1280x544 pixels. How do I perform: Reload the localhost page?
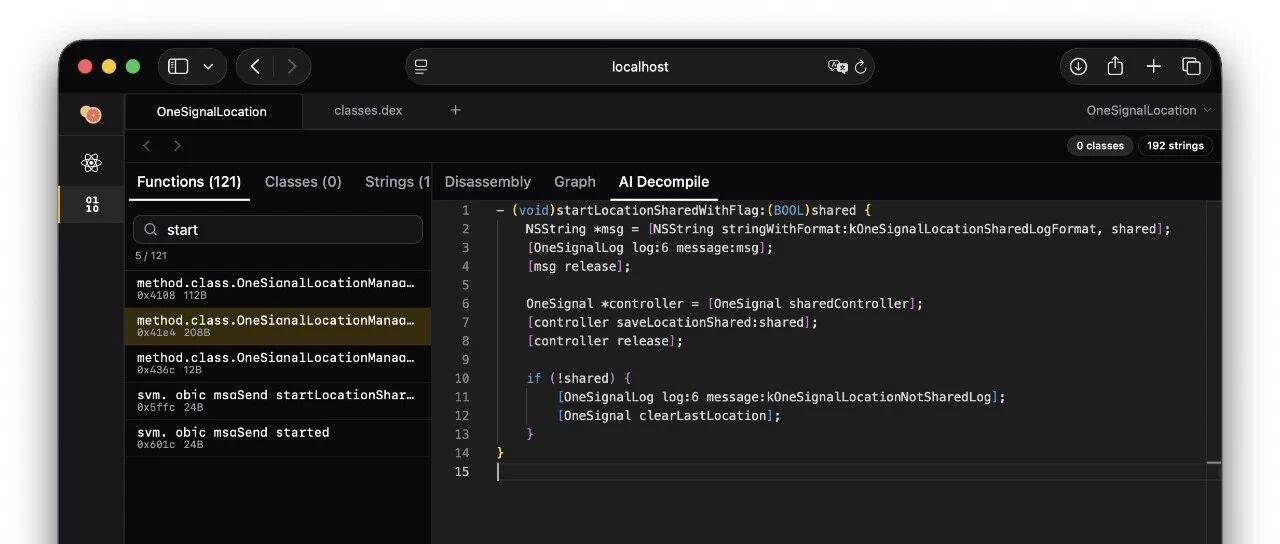[x=860, y=67]
